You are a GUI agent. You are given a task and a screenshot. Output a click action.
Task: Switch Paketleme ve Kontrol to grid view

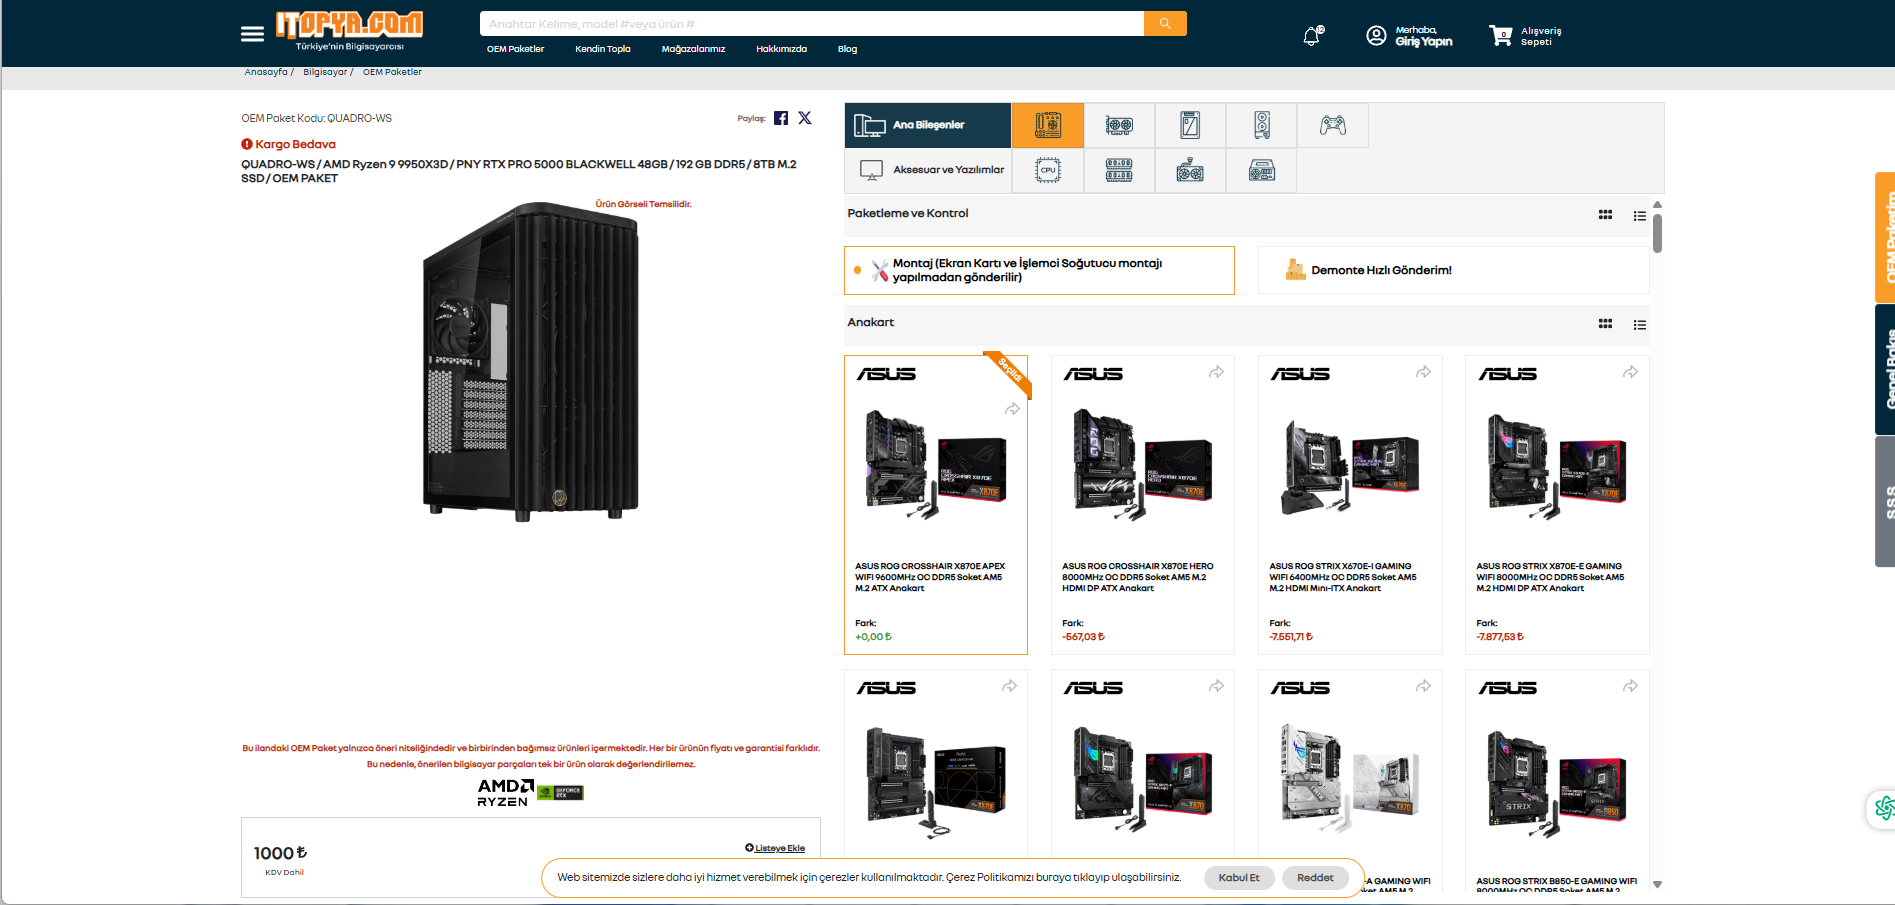point(1605,215)
